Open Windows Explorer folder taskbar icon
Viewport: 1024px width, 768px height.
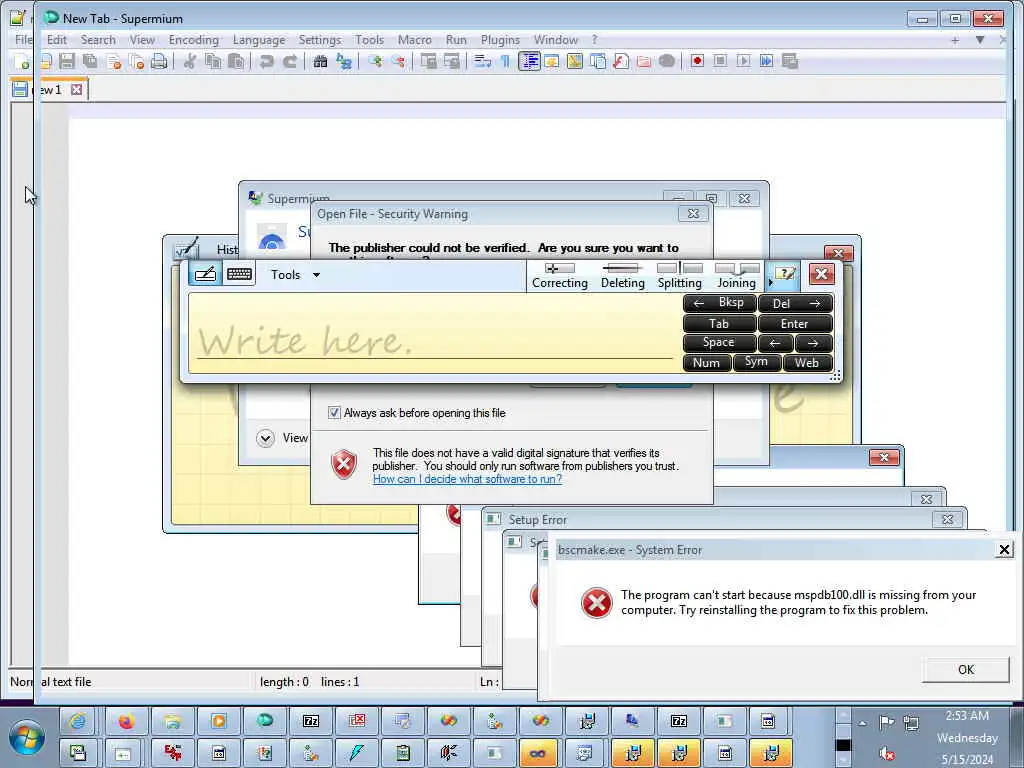click(x=172, y=721)
